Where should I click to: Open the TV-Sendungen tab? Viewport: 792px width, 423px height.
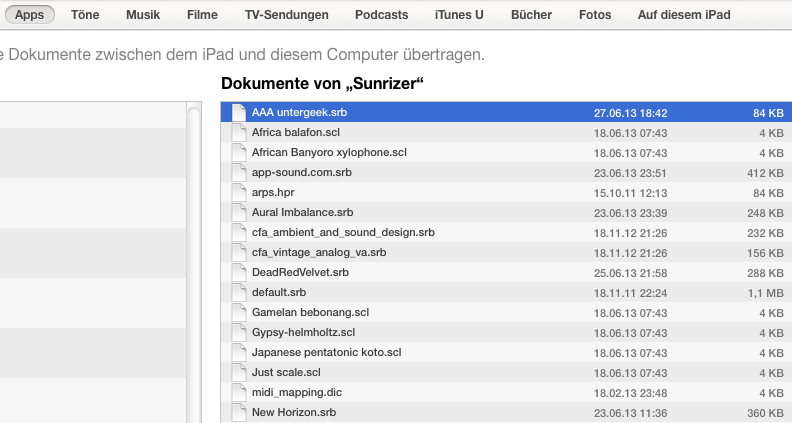(286, 15)
